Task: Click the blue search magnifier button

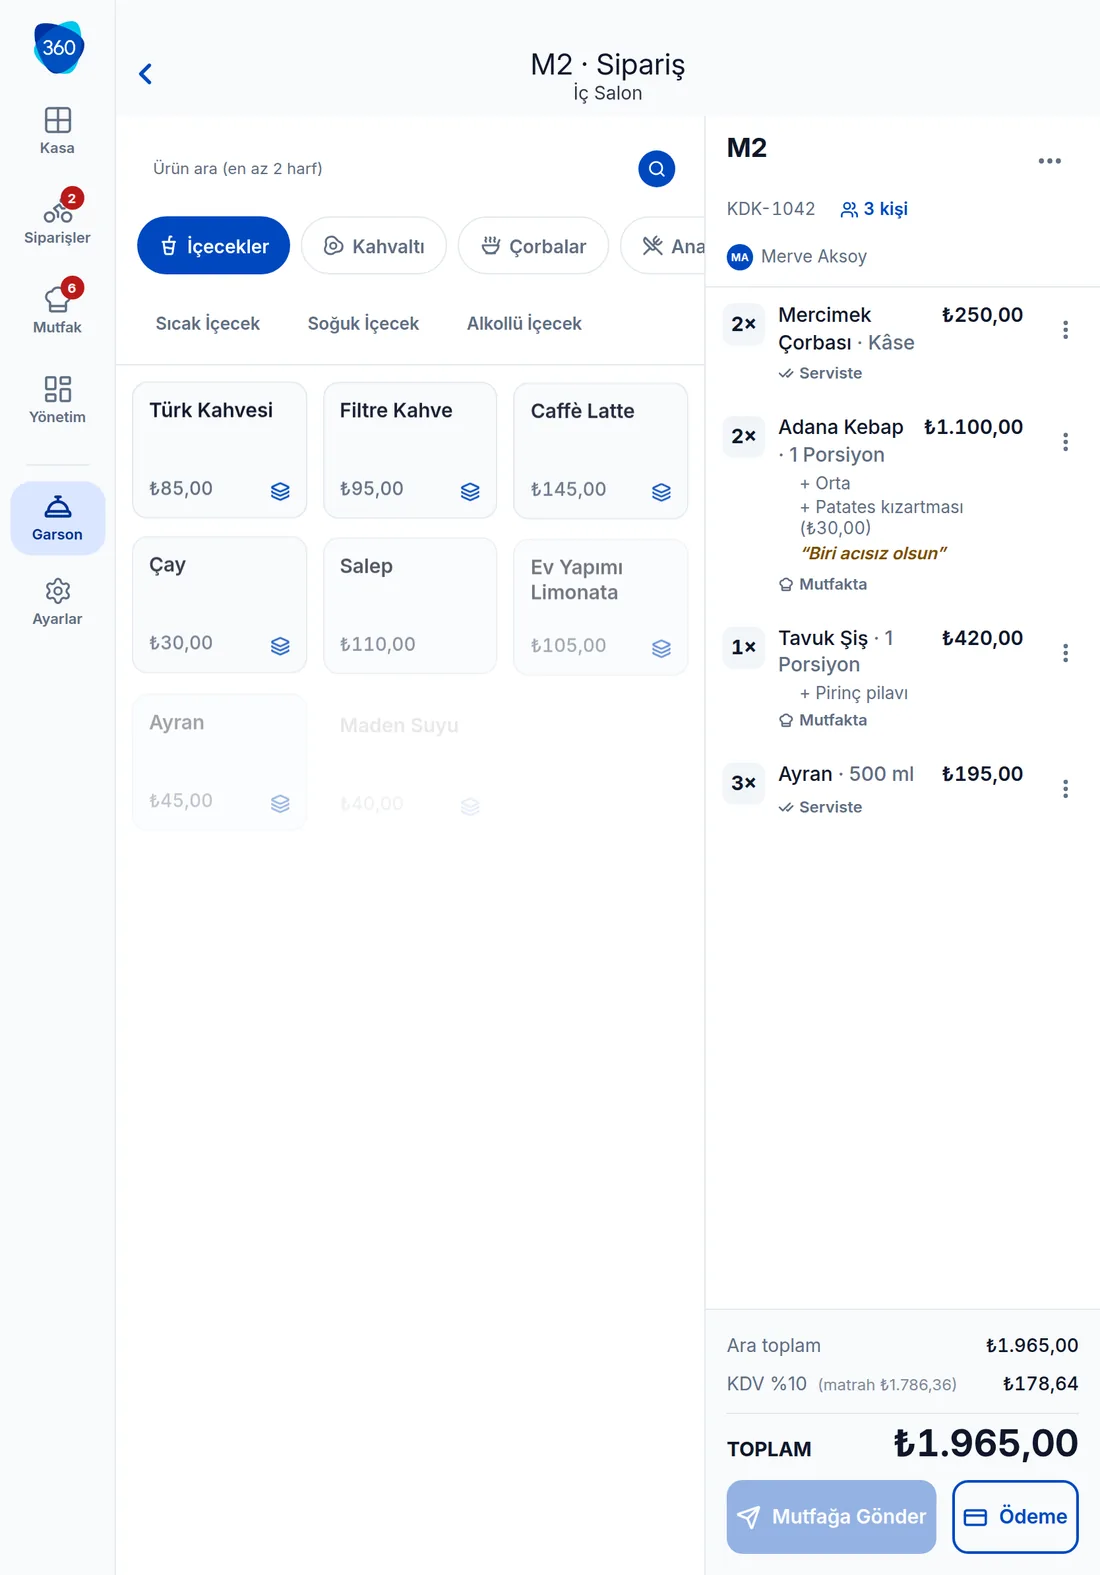Action: 657,169
